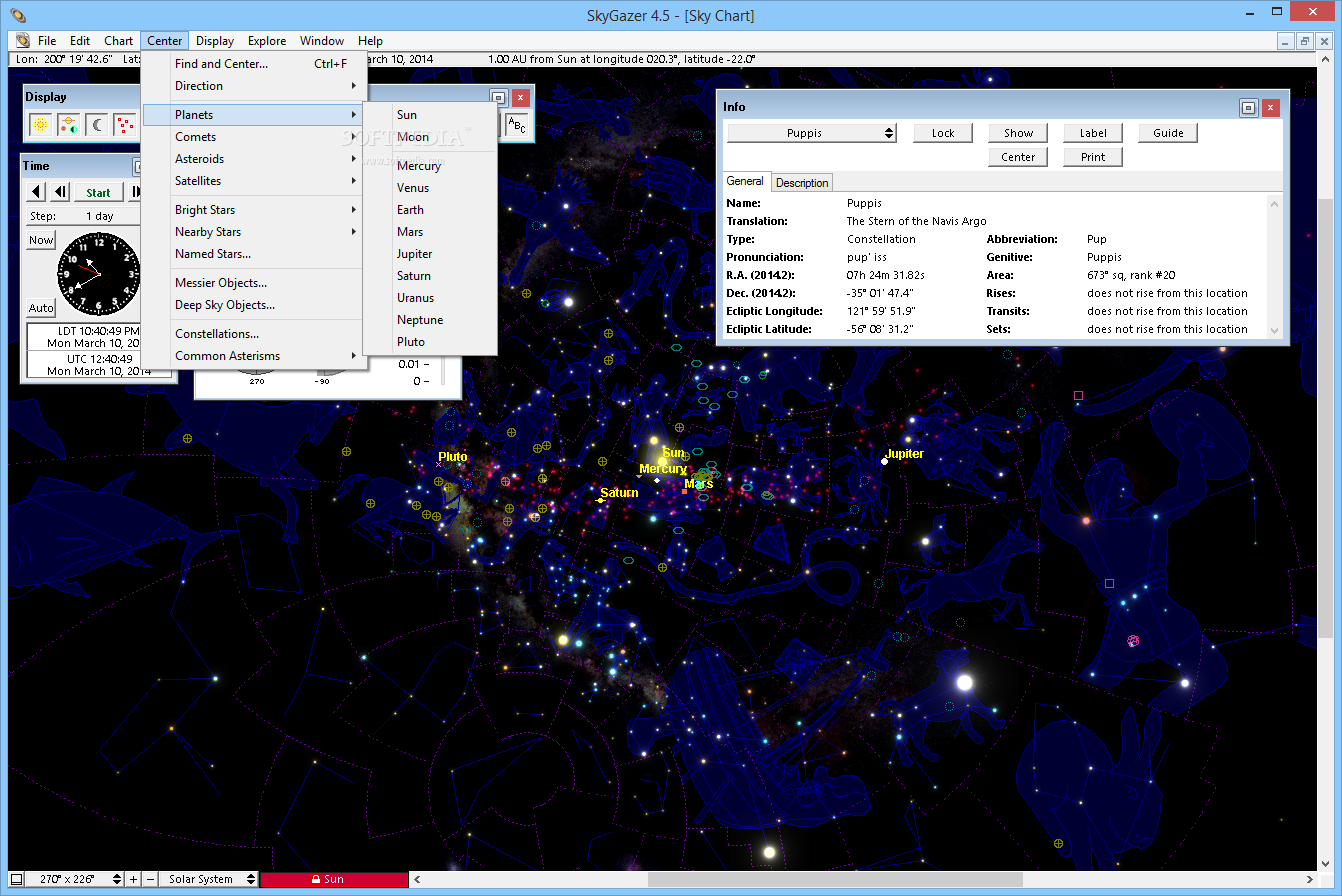The width and height of the screenshot is (1342, 896).
Task: Click Label button in Info panel
Action: [1093, 133]
